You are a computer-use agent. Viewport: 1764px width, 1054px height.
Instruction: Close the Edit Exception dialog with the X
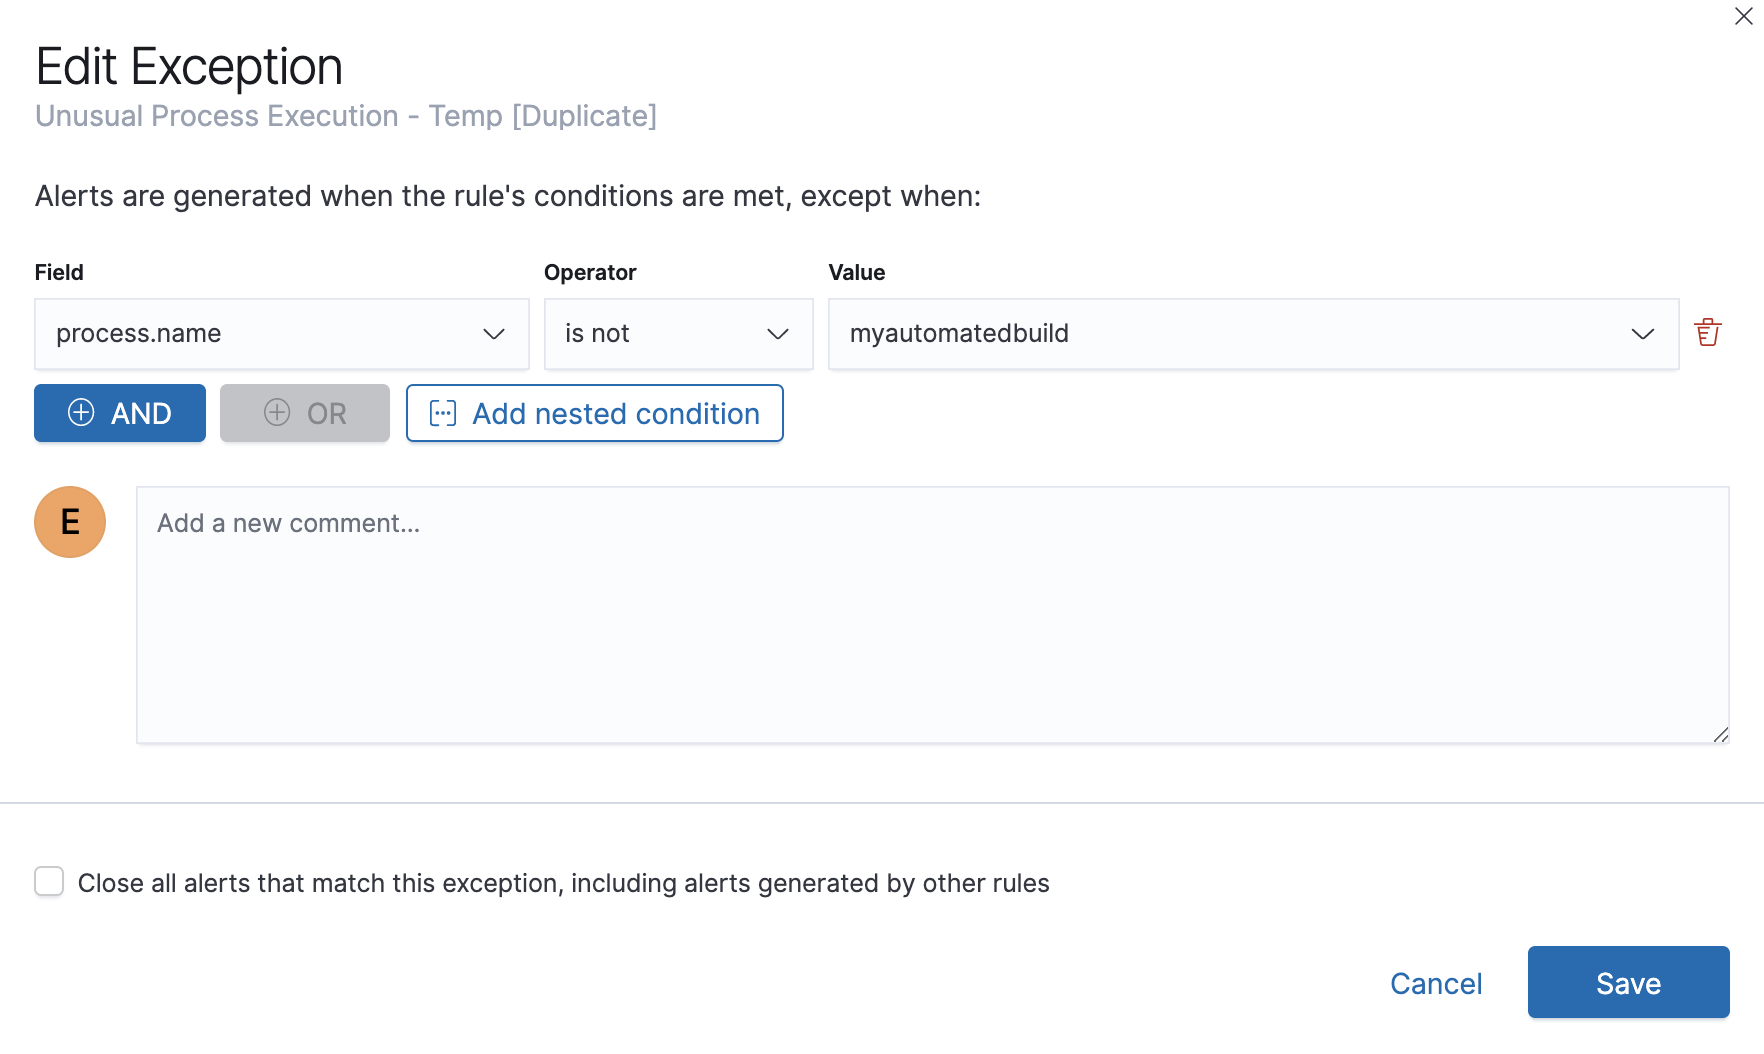(x=1744, y=16)
